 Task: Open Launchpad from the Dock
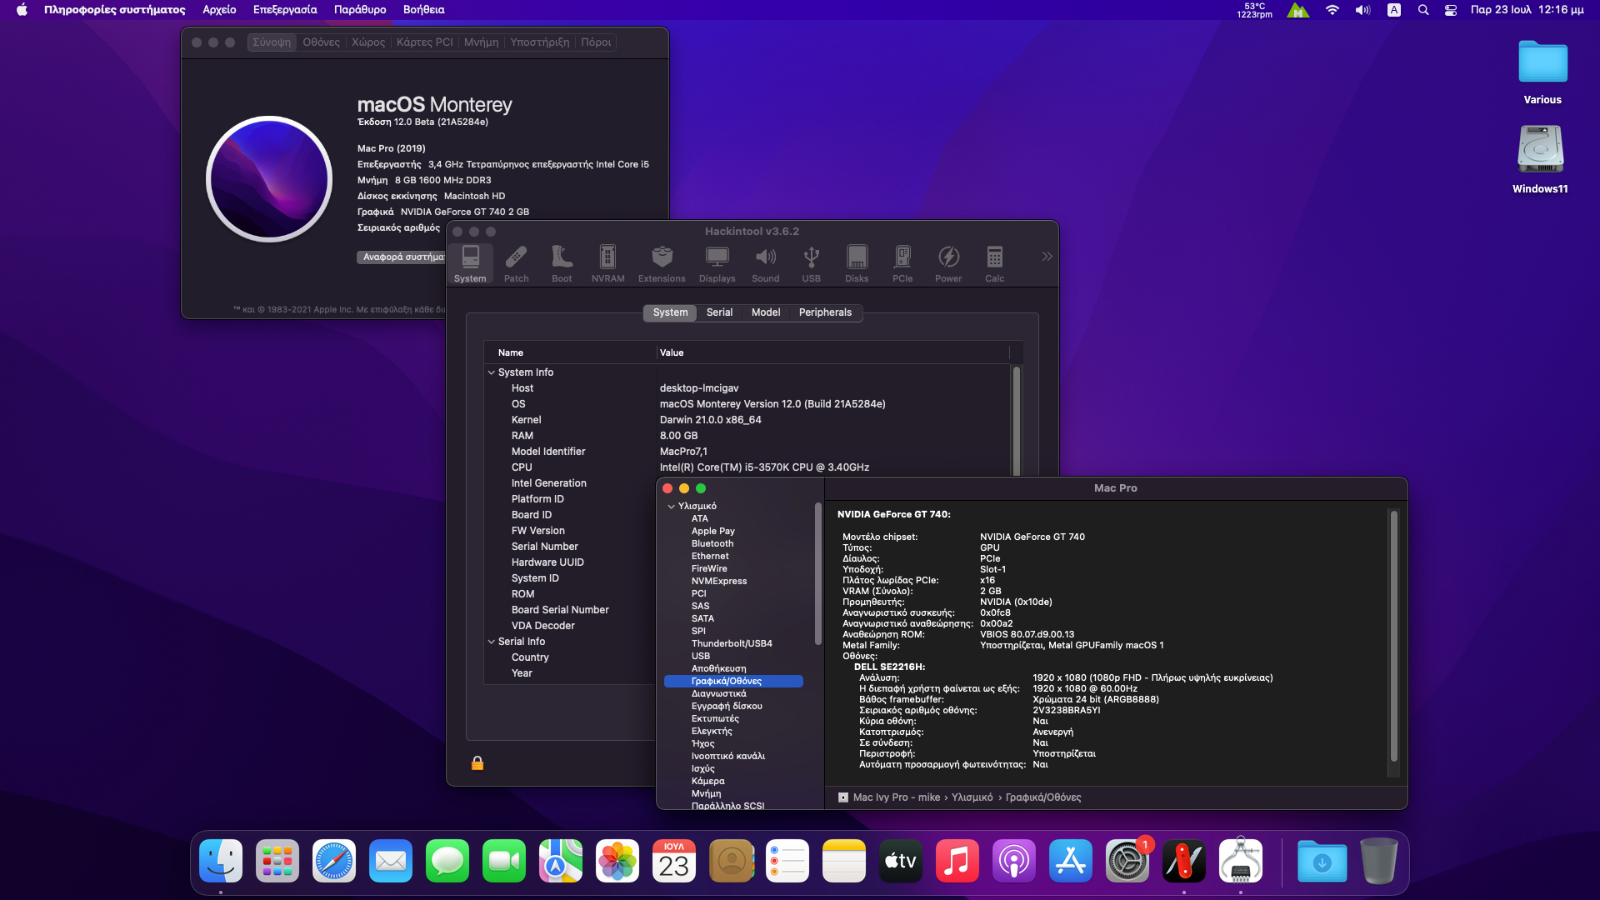pos(277,860)
